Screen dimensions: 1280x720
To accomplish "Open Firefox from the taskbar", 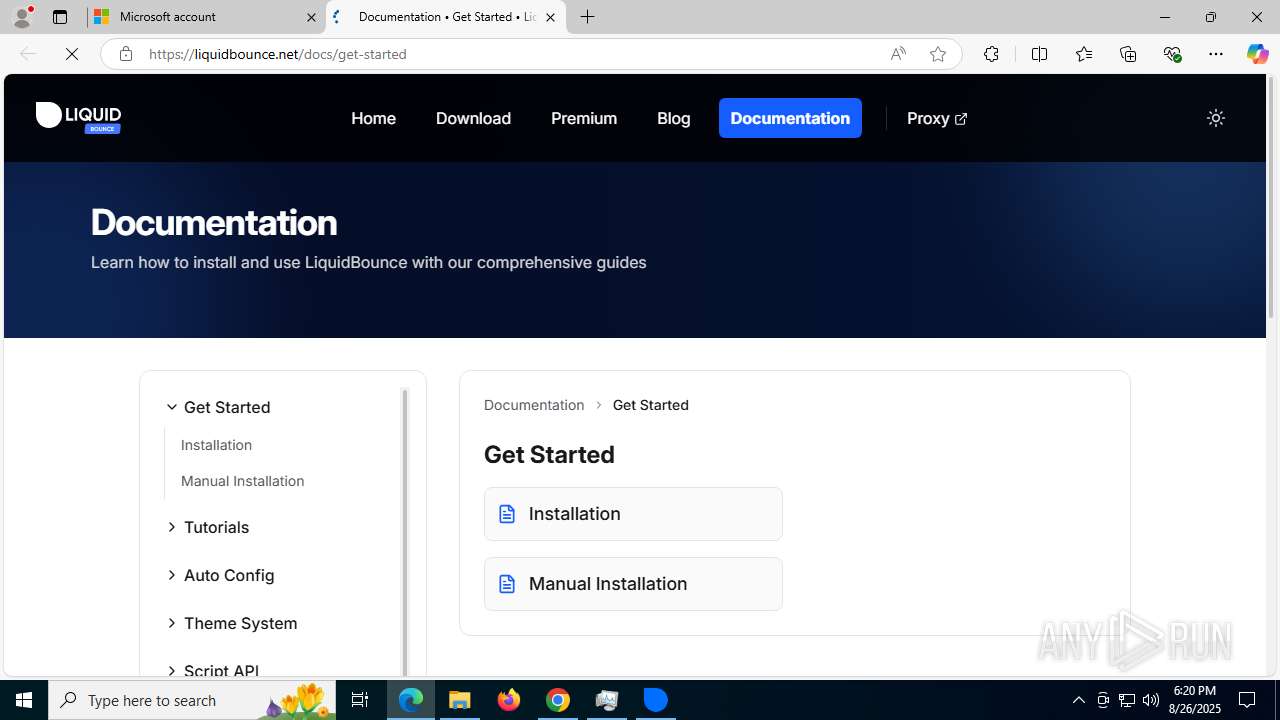I will click(509, 700).
